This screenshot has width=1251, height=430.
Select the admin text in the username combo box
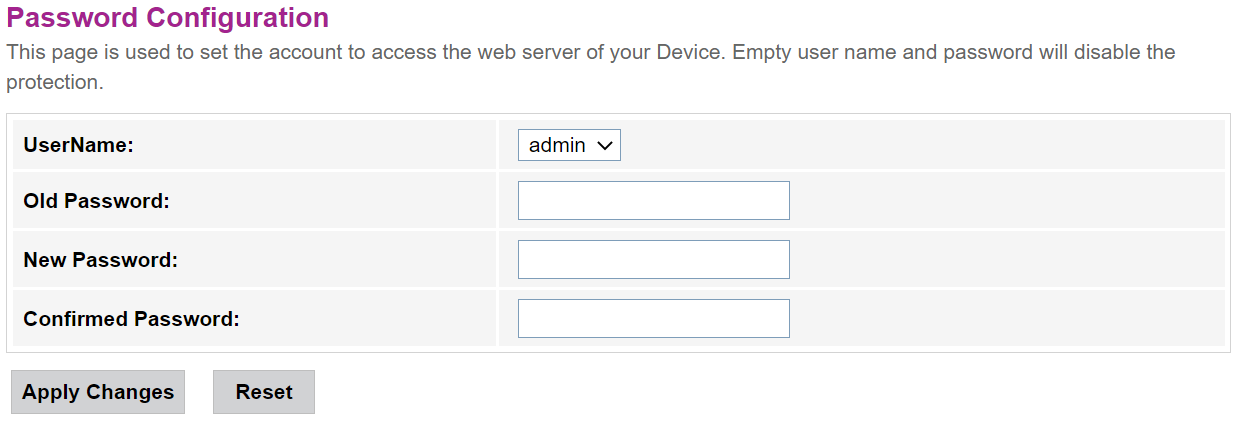[557, 146]
